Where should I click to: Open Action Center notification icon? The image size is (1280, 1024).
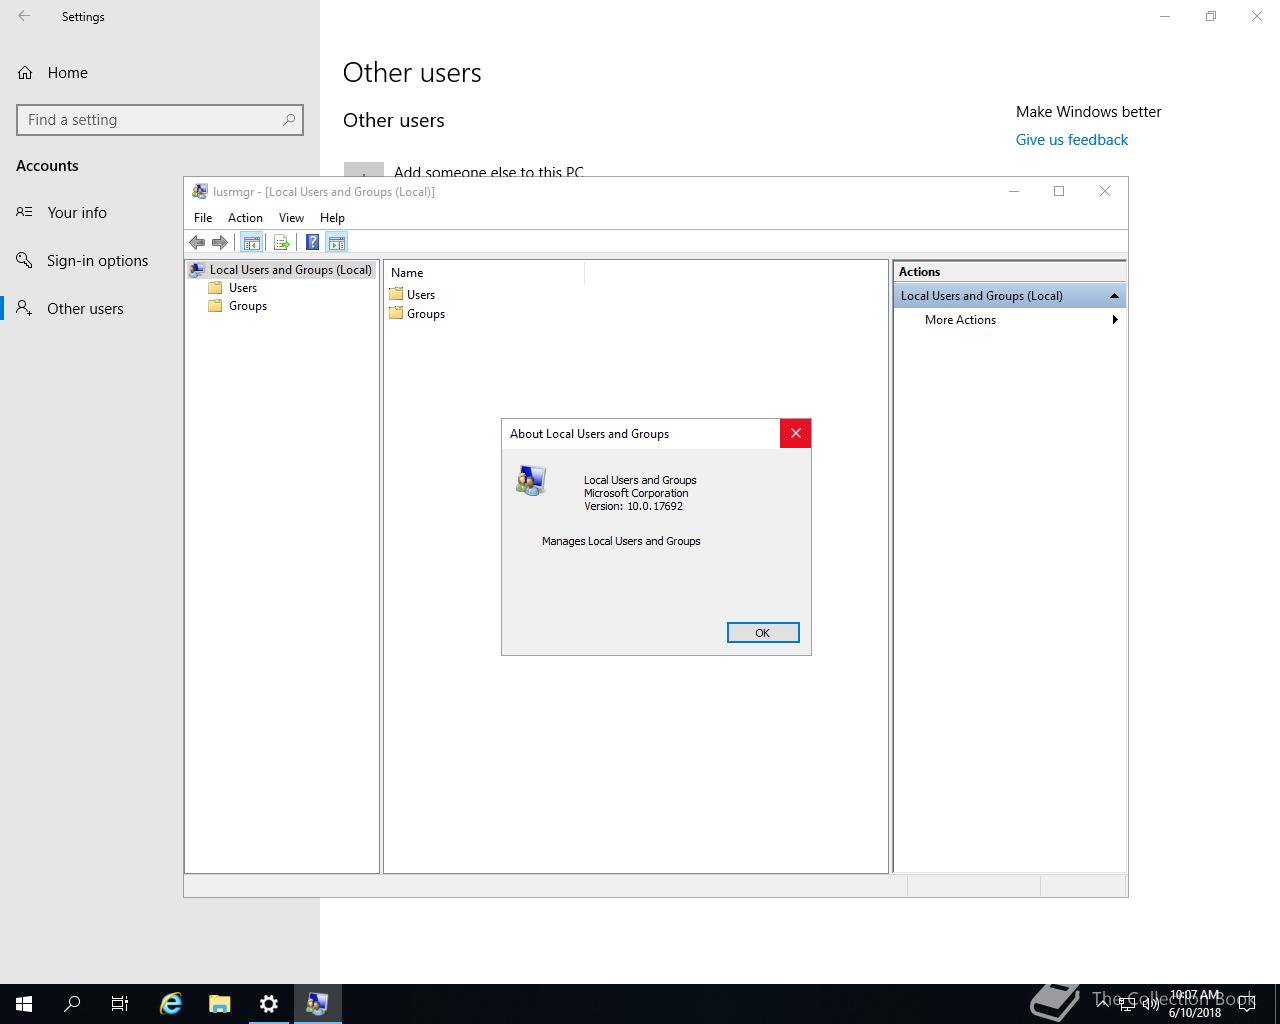(x=1246, y=1004)
